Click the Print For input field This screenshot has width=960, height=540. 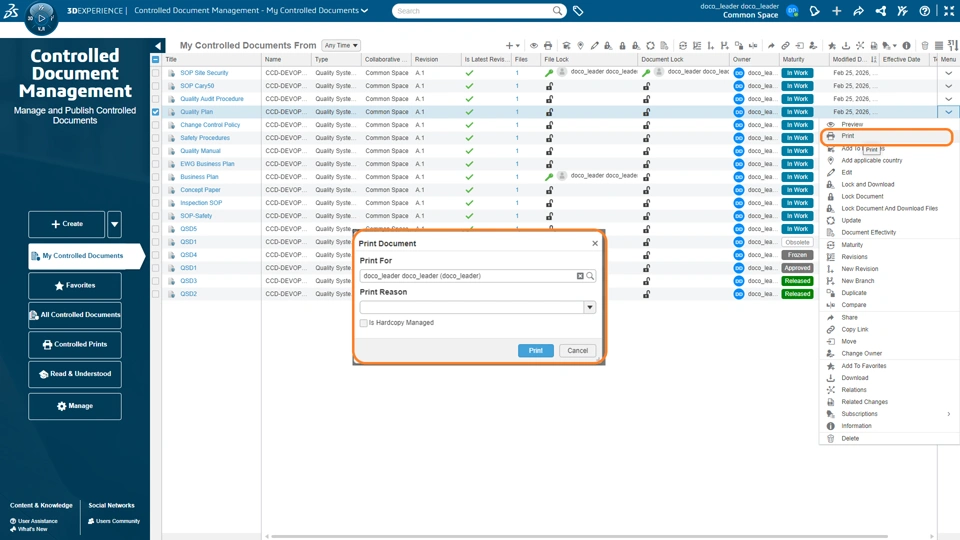click(x=468, y=276)
